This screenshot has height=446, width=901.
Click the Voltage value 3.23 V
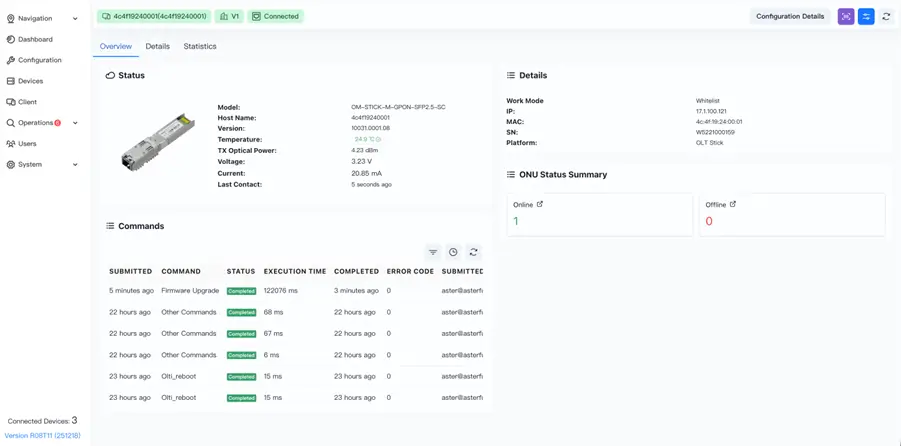361,162
